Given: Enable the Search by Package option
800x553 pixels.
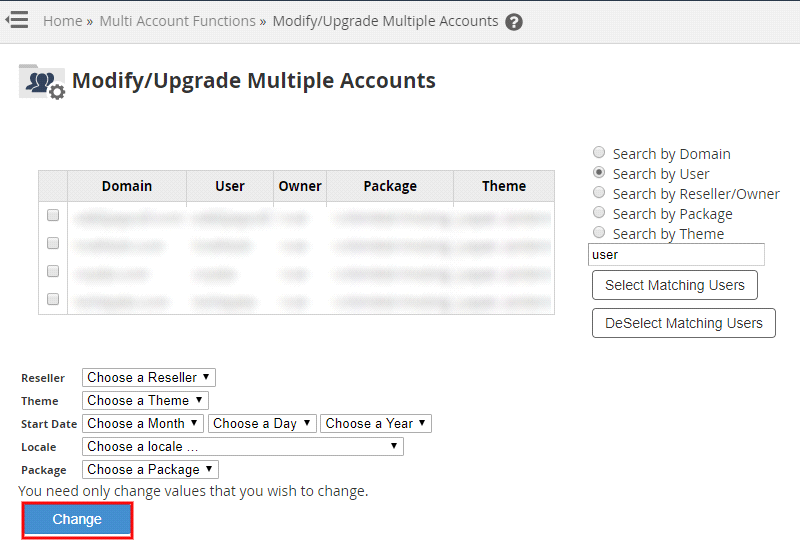Looking at the screenshot, I should pos(599,213).
